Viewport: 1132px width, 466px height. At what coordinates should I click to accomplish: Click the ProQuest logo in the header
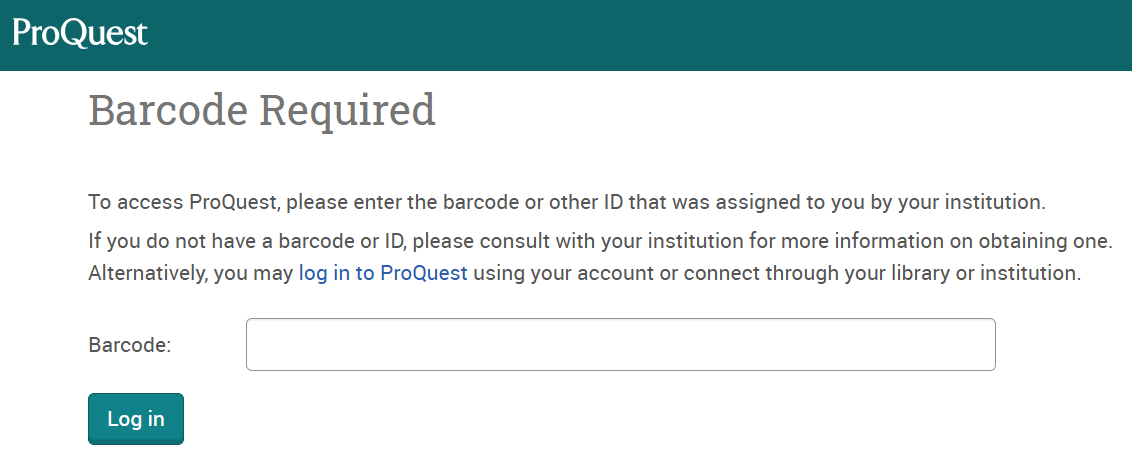coord(80,33)
